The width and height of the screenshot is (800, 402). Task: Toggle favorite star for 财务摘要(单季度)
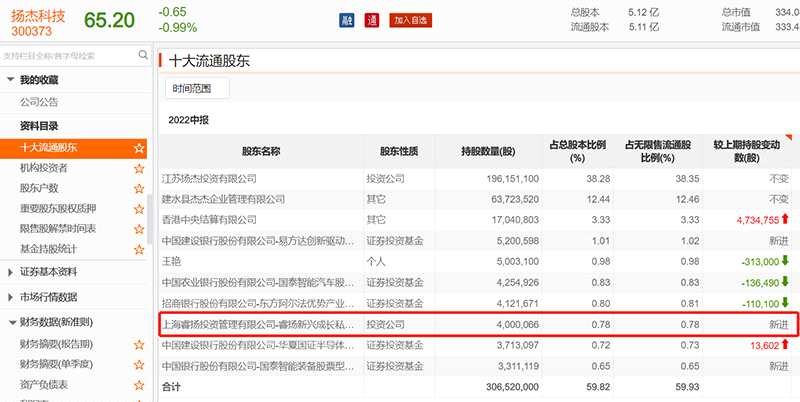139,365
